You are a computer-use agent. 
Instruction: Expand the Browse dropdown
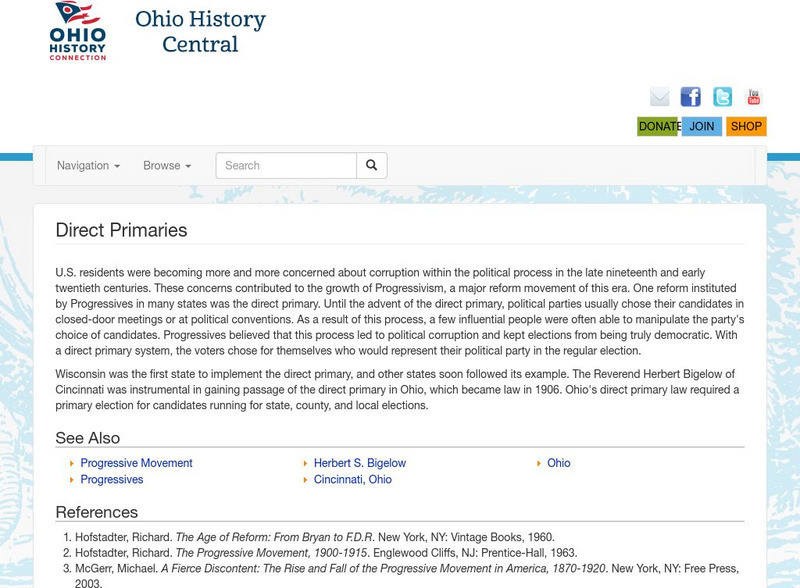163,165
